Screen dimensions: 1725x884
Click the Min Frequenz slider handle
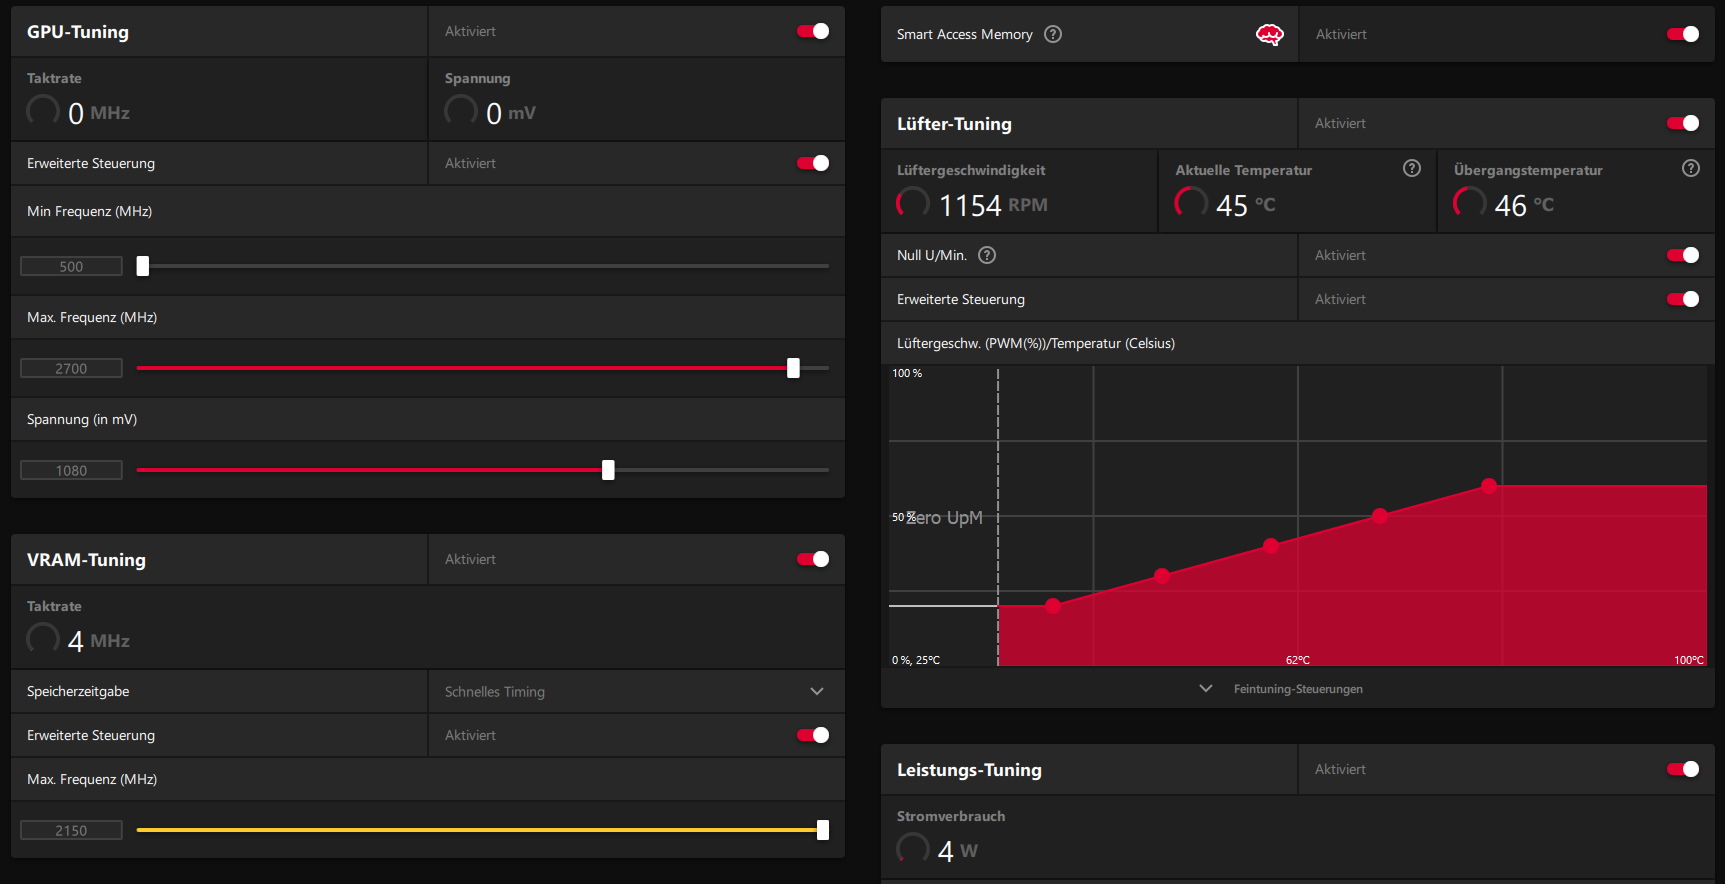point(143,266)
